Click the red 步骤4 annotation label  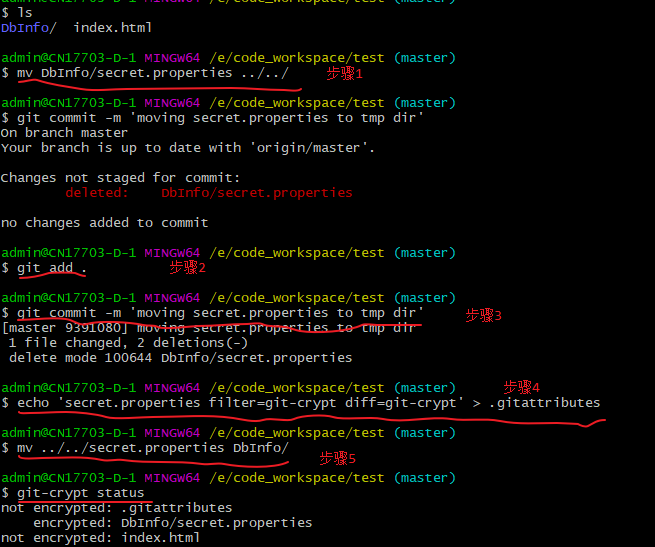(522, 386)
